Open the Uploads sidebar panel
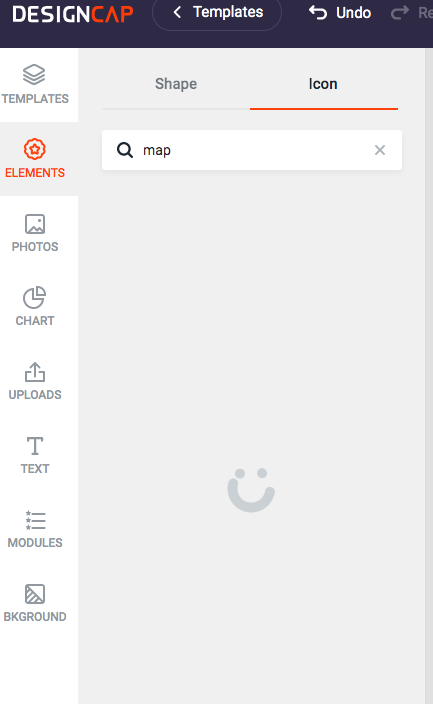The height and width of the screenshot is (704, 433). coord(35,381)
